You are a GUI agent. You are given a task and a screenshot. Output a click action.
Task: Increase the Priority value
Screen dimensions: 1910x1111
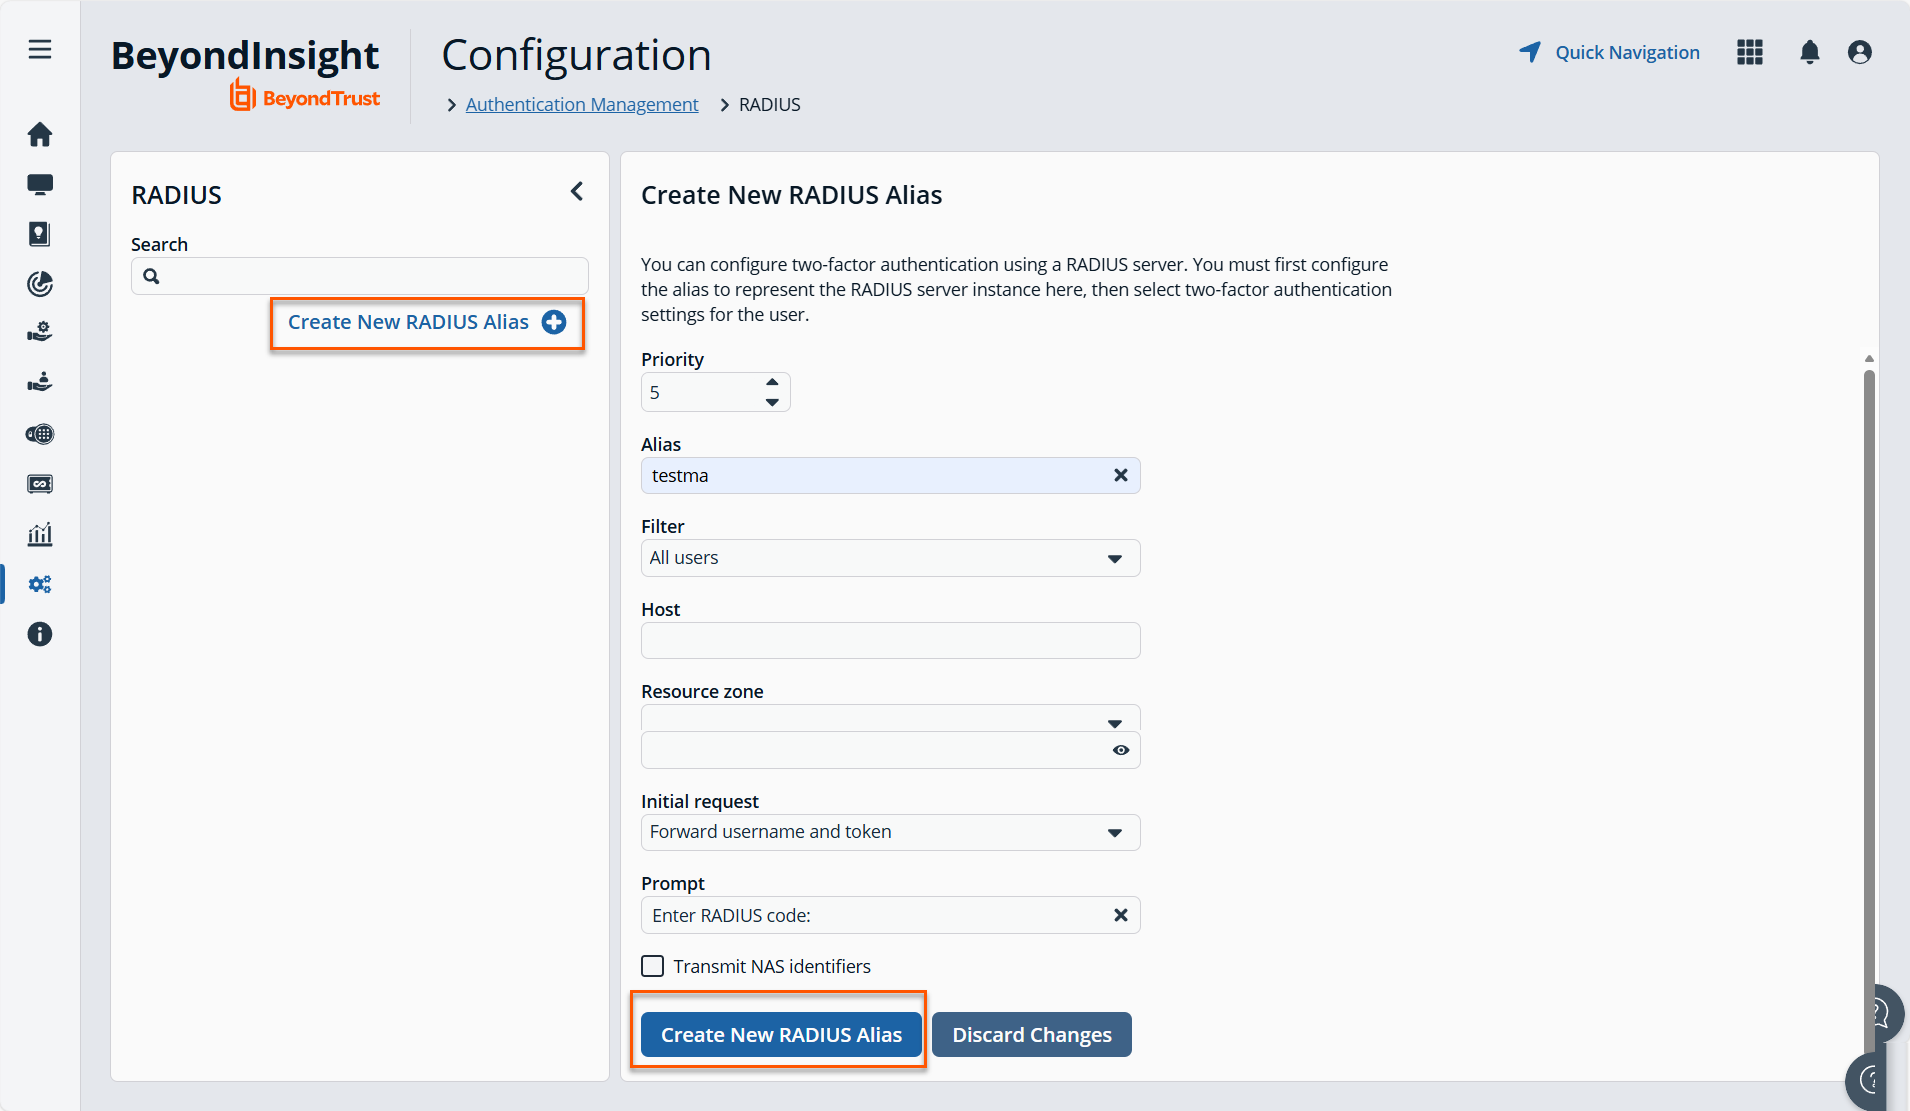point(772,382)
